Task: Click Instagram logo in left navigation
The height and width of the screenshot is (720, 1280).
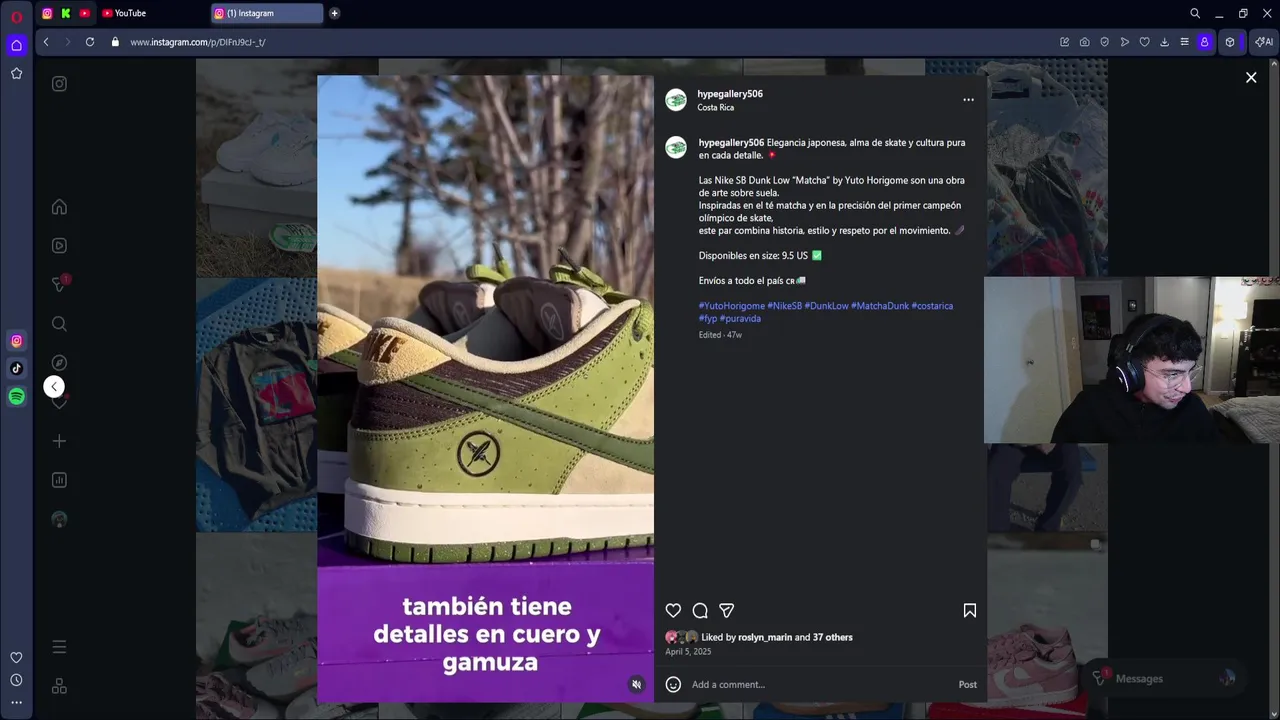Action: 59,84
